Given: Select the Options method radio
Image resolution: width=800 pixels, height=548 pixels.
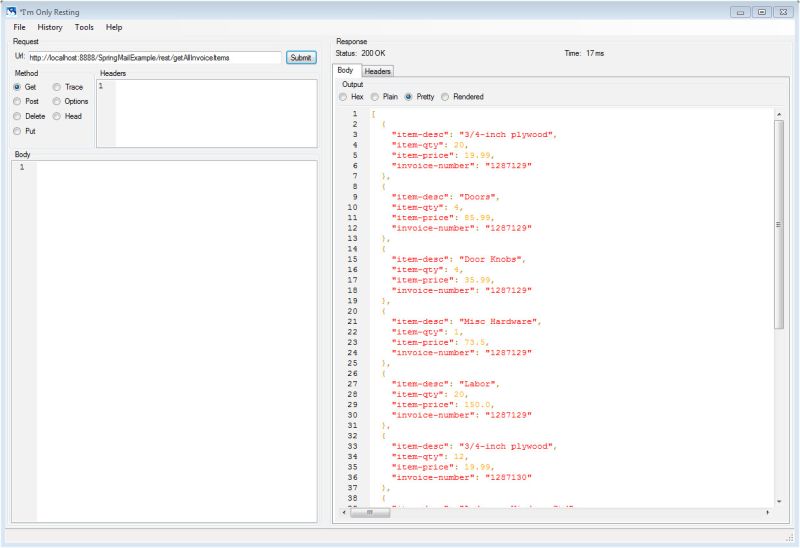Looking at the screenshot, I should click(70, 102).
